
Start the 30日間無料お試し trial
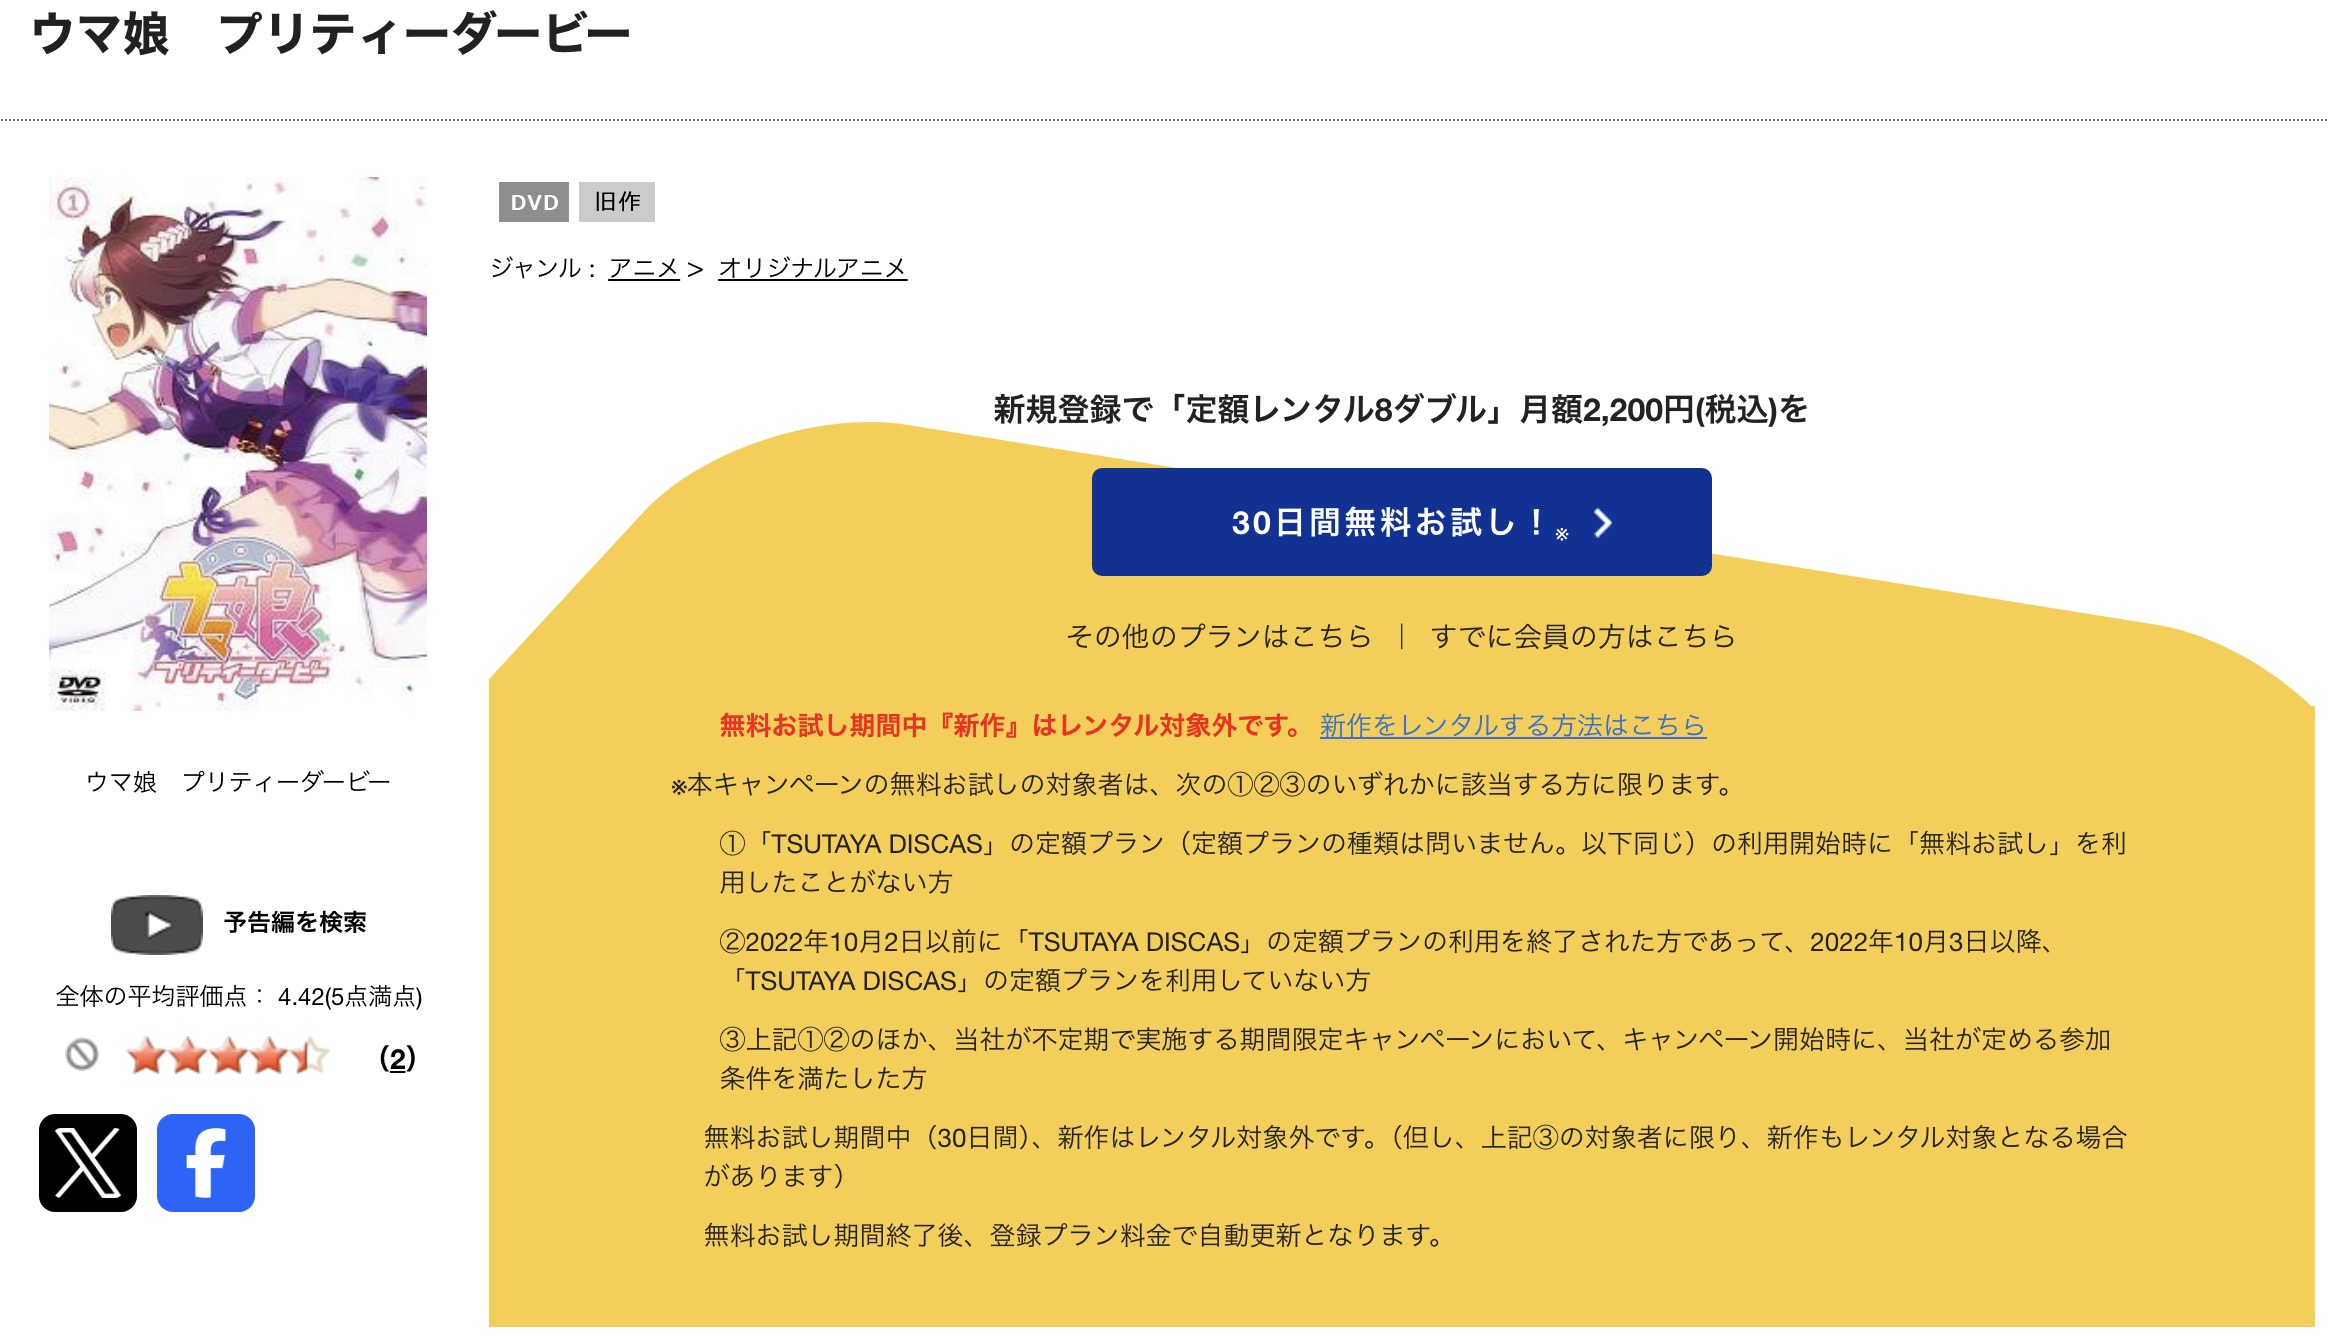1401,522
